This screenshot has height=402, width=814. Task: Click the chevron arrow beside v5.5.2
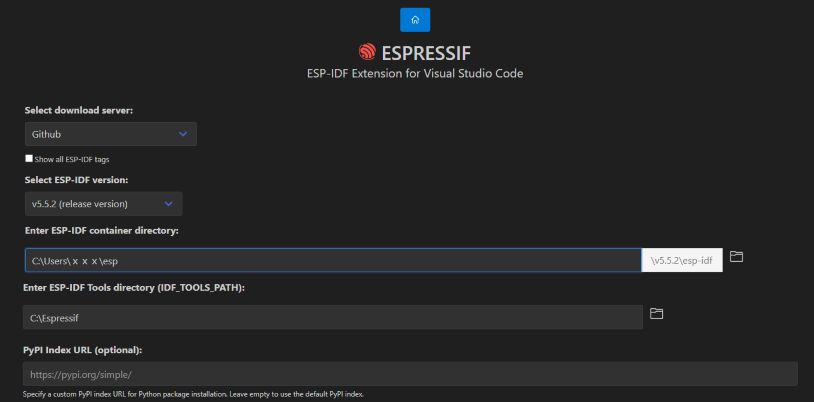point(168,204)
